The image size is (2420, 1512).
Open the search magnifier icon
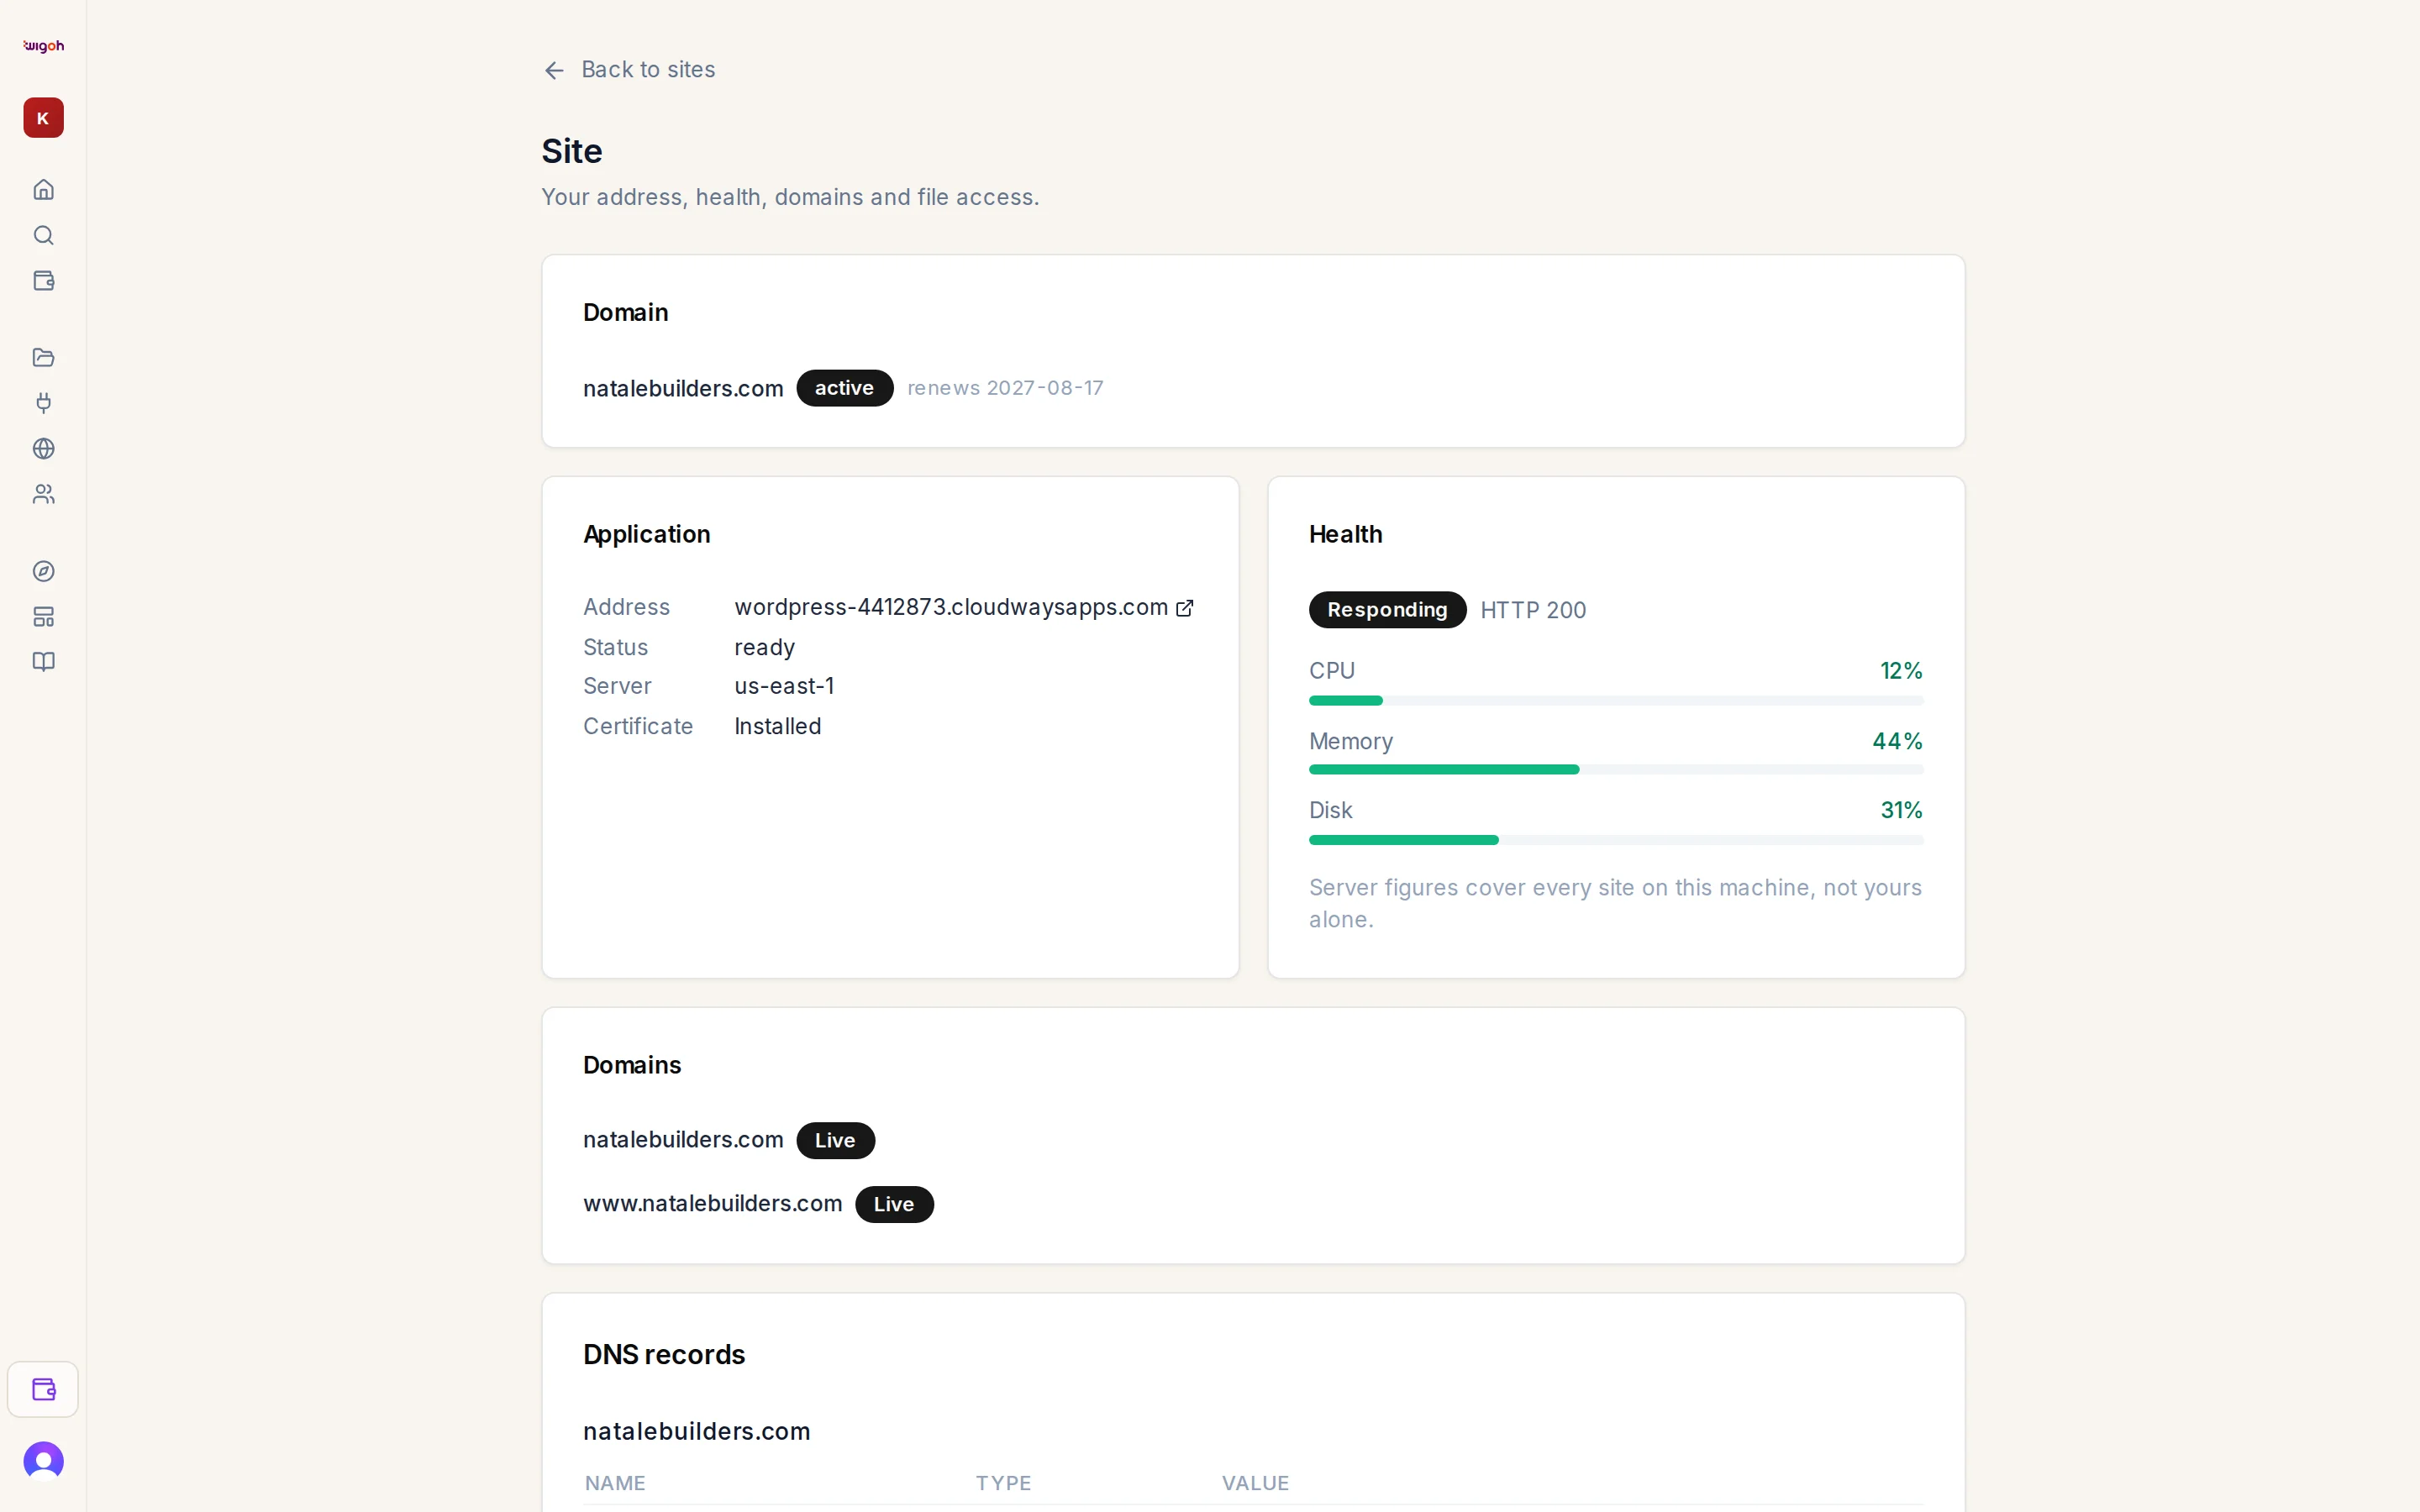point(43,235)
